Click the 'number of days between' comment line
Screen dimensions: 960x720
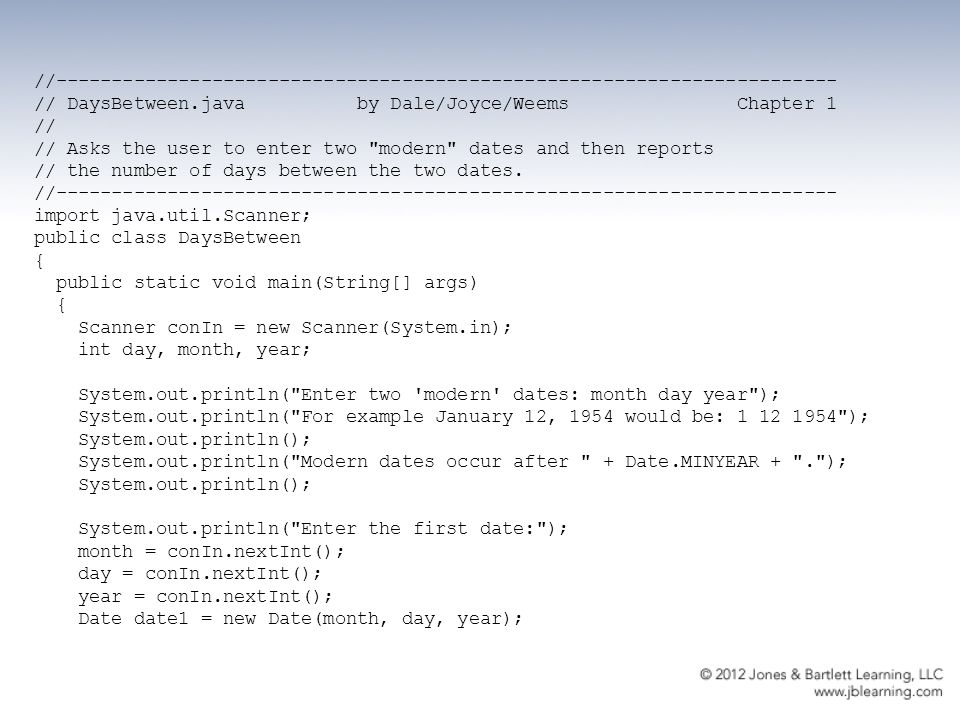click(279, 170)
